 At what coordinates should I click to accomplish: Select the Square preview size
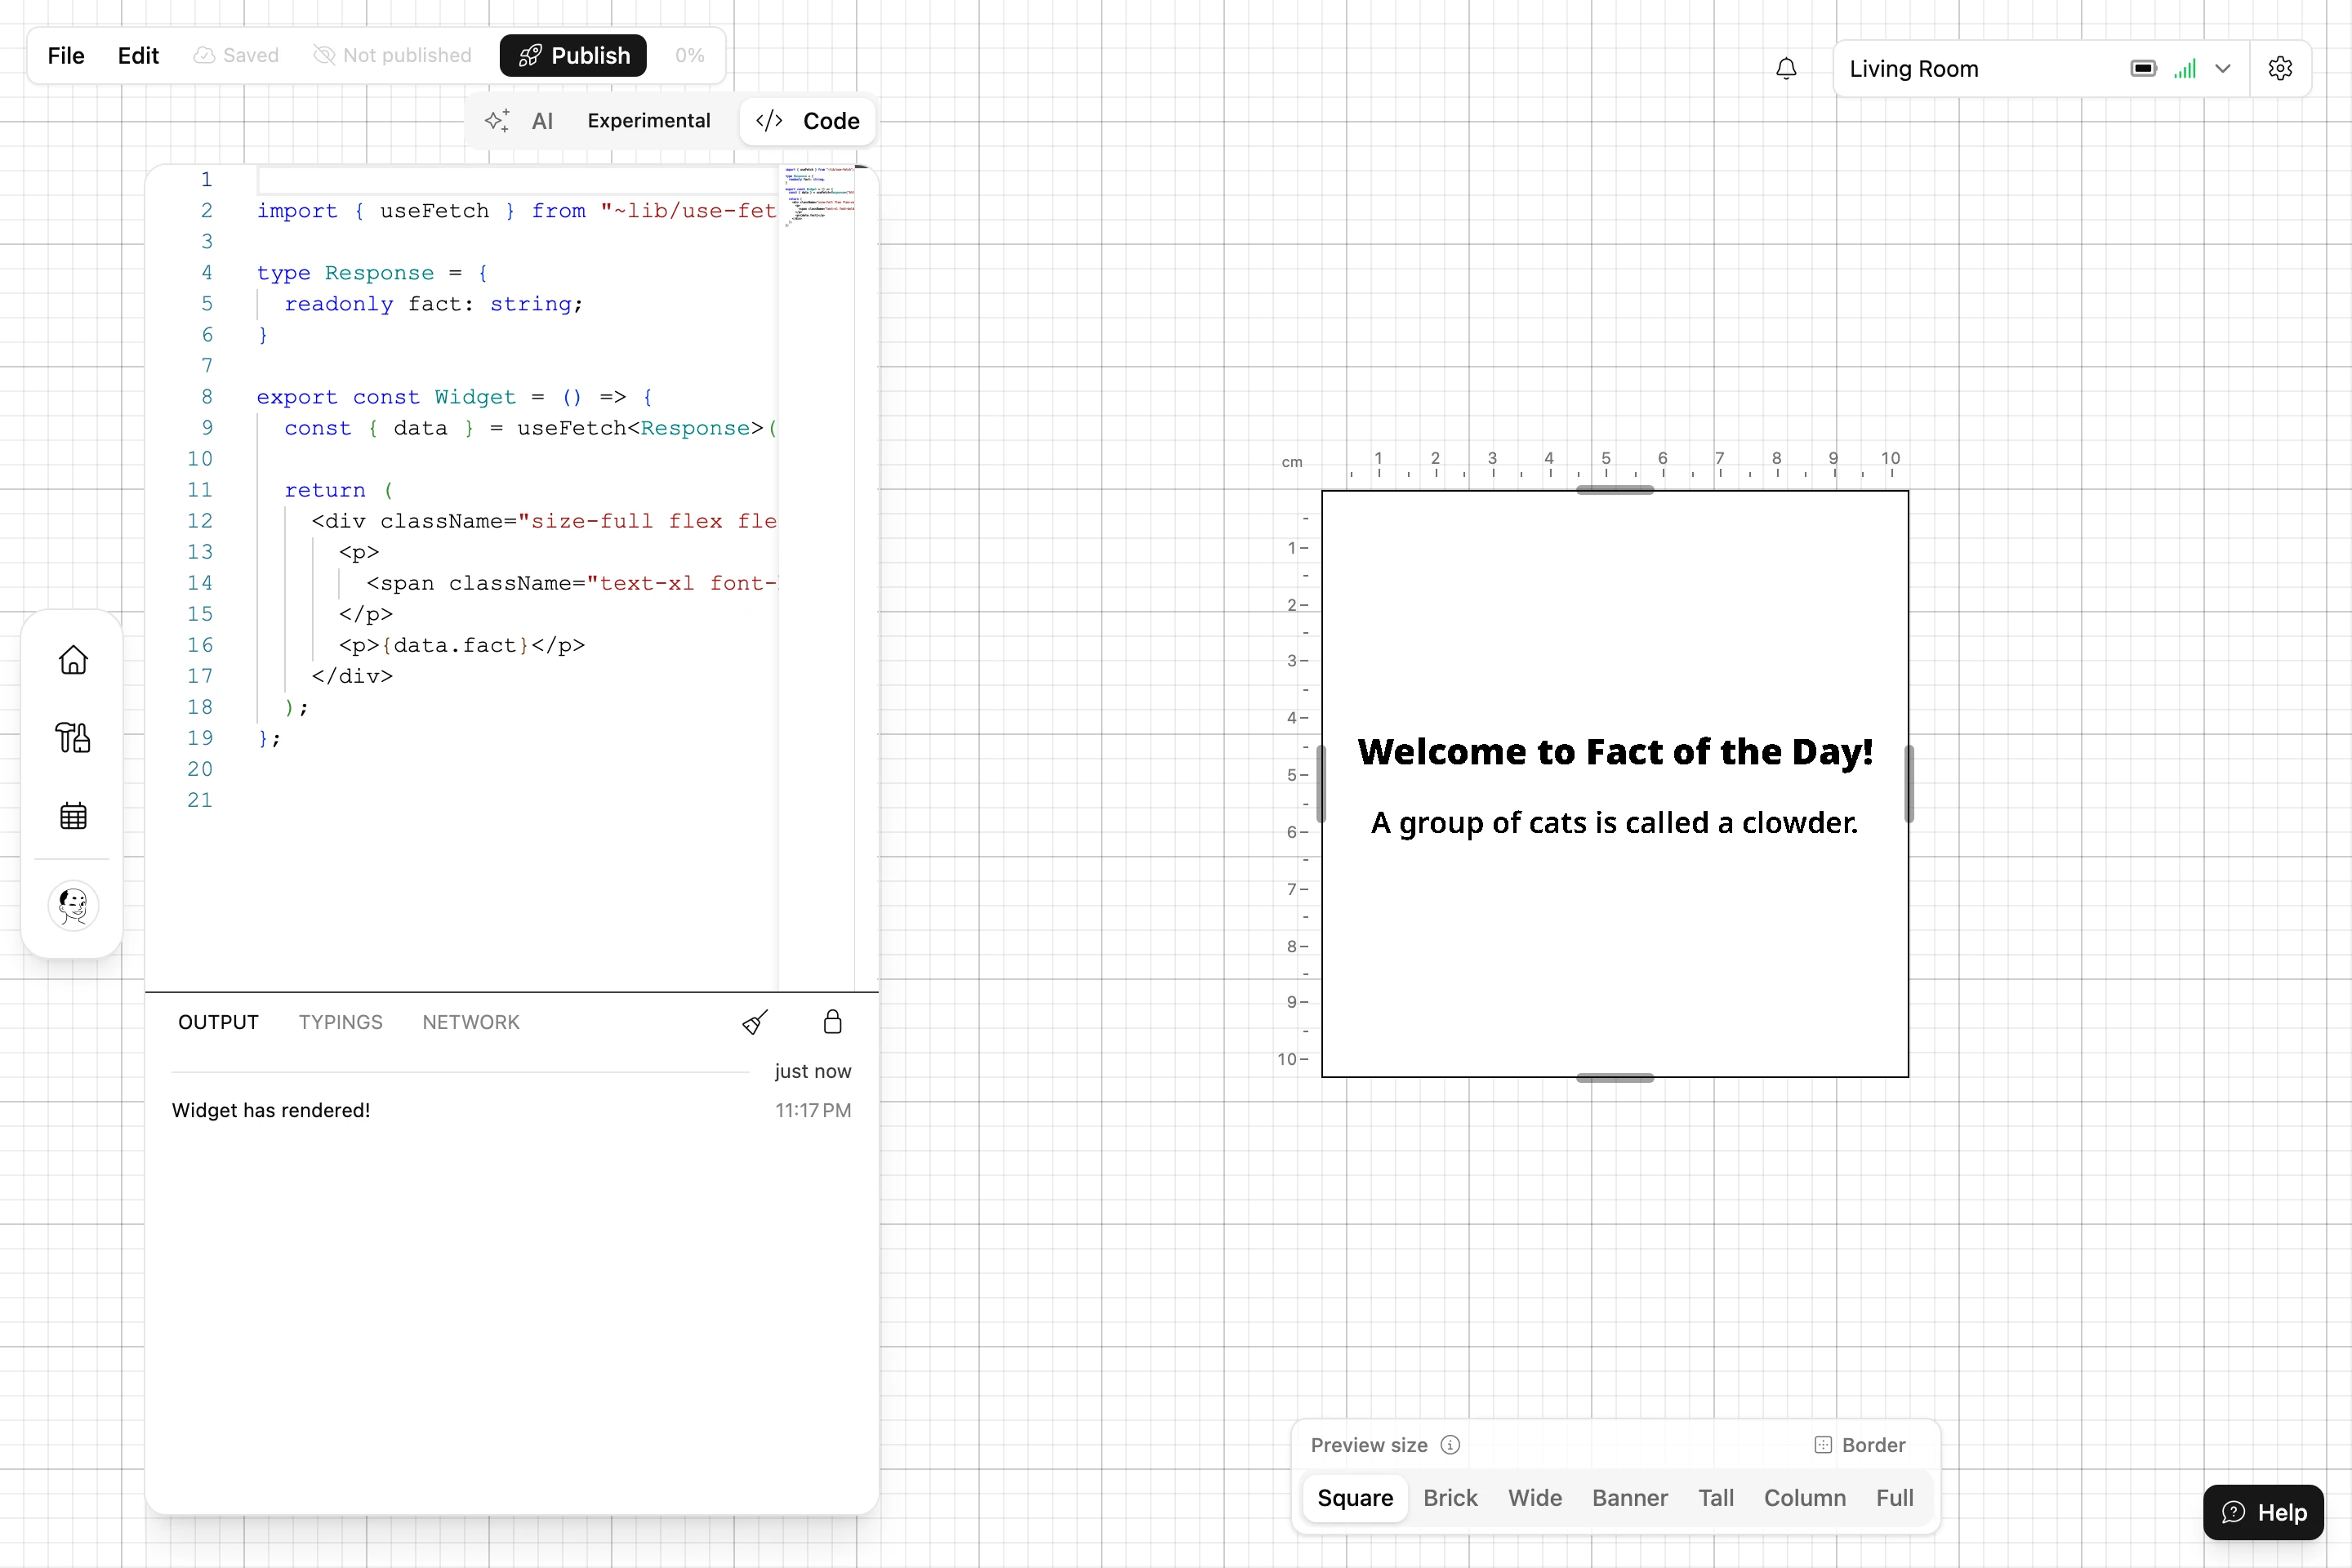[x=1355, y=1498]
